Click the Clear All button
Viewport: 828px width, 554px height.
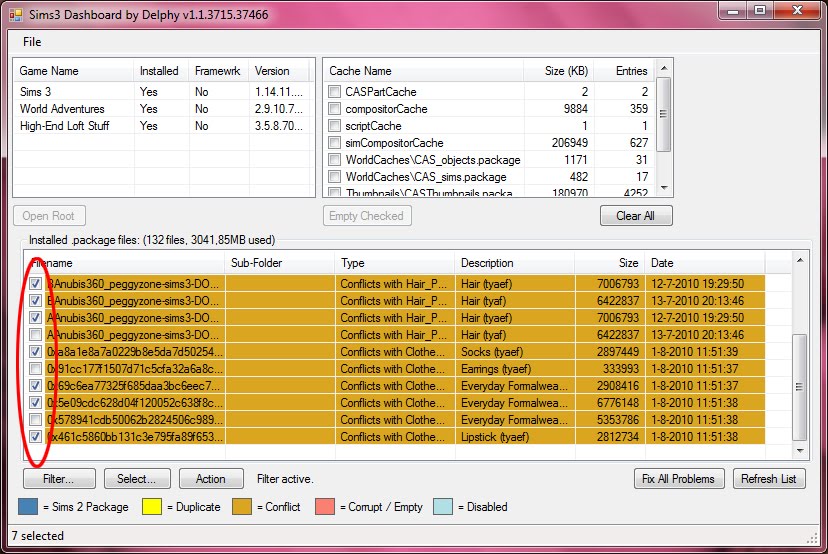pyautogui.click(x=636, y=215)
